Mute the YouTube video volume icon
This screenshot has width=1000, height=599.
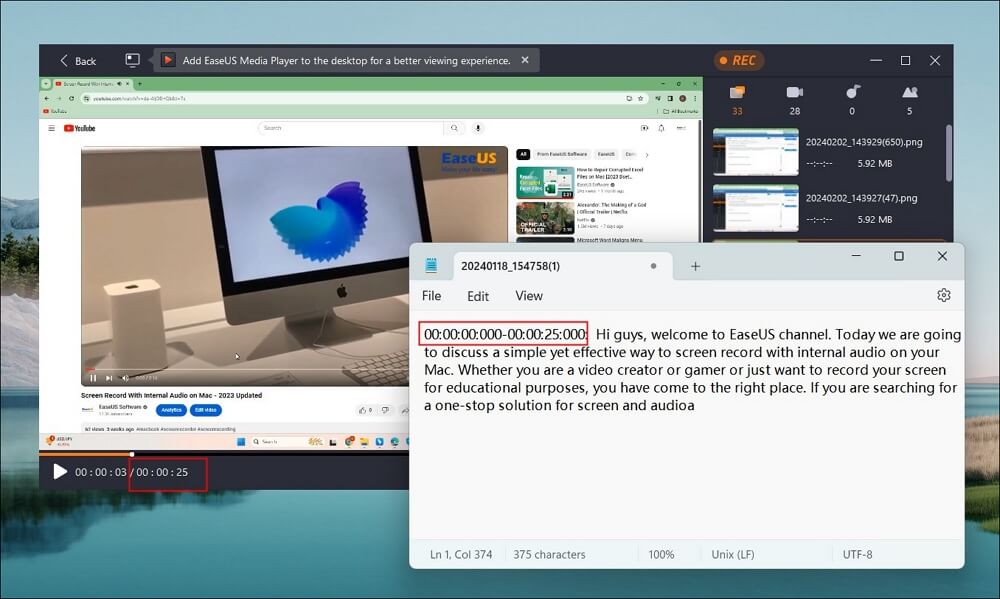coord(125,378)
